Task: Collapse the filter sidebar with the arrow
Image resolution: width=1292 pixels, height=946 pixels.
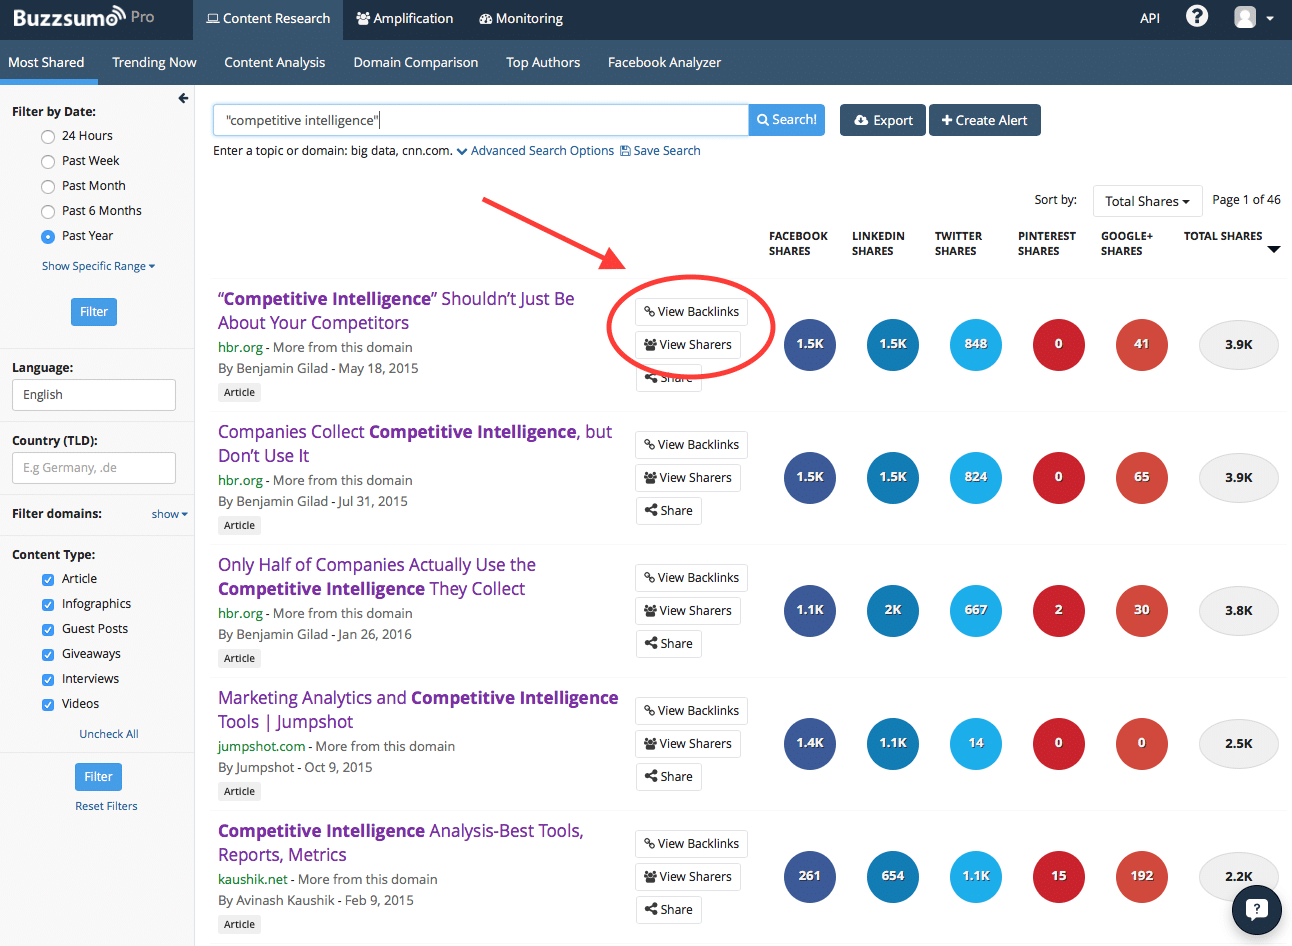Action: click(x=183, y=98)
